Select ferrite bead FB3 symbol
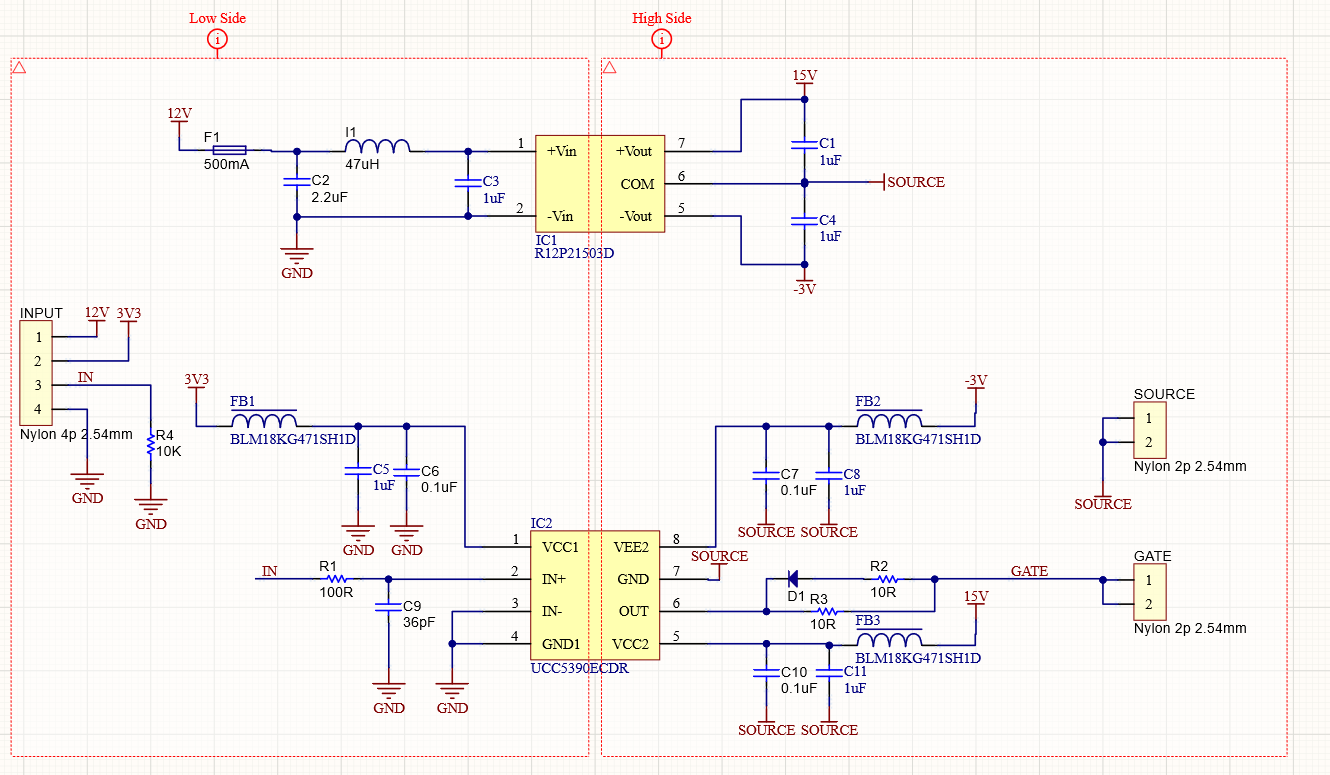This screenshot has width=1330, height=775. click(x=889, y=637)
